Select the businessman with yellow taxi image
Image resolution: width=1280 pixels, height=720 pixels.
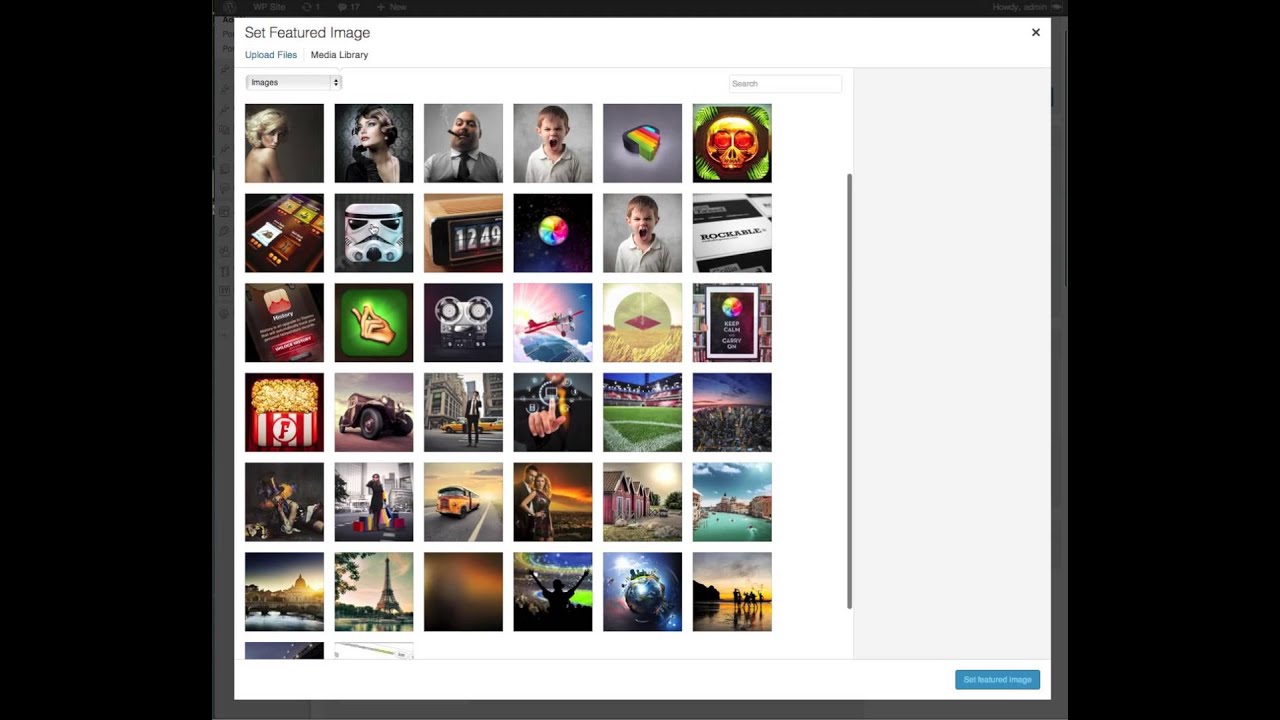click(463, 412)
